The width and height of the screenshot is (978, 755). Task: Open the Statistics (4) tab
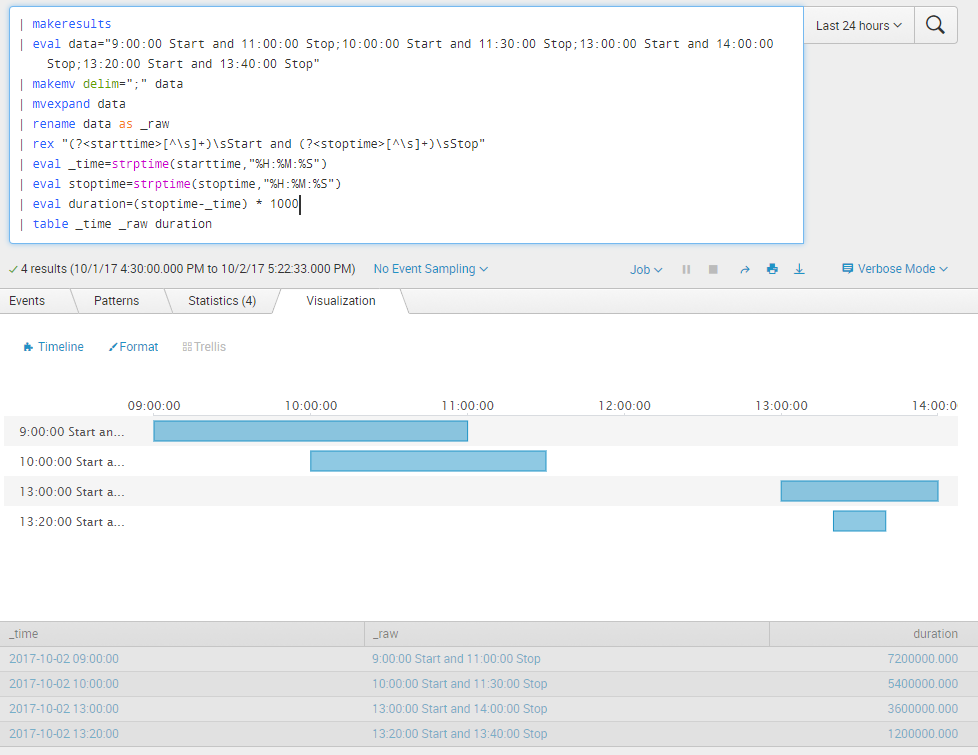click(x=221, y=300)
